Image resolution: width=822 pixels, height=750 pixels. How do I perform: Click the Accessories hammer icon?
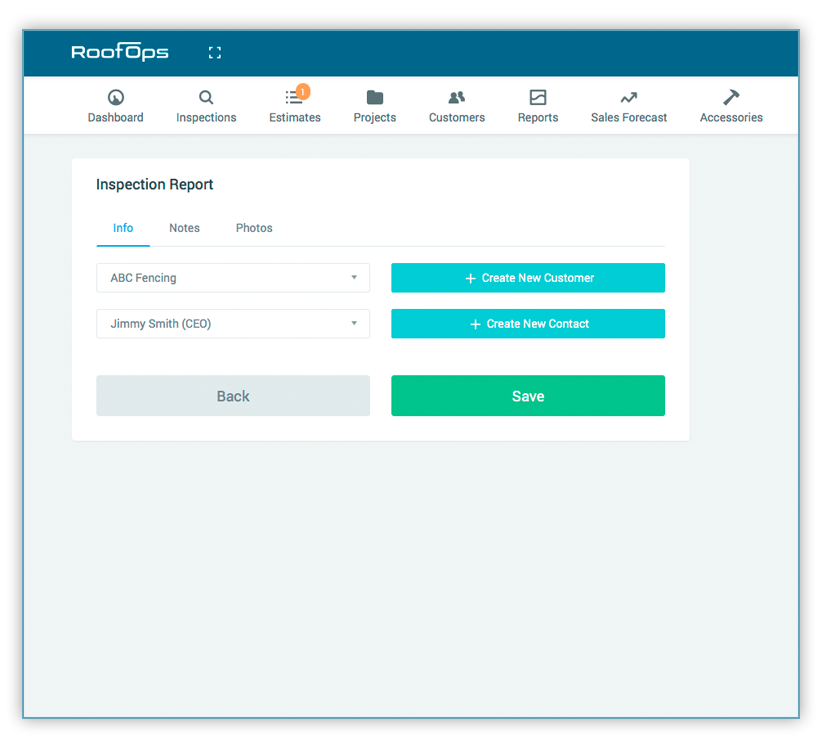coord(731,97)
